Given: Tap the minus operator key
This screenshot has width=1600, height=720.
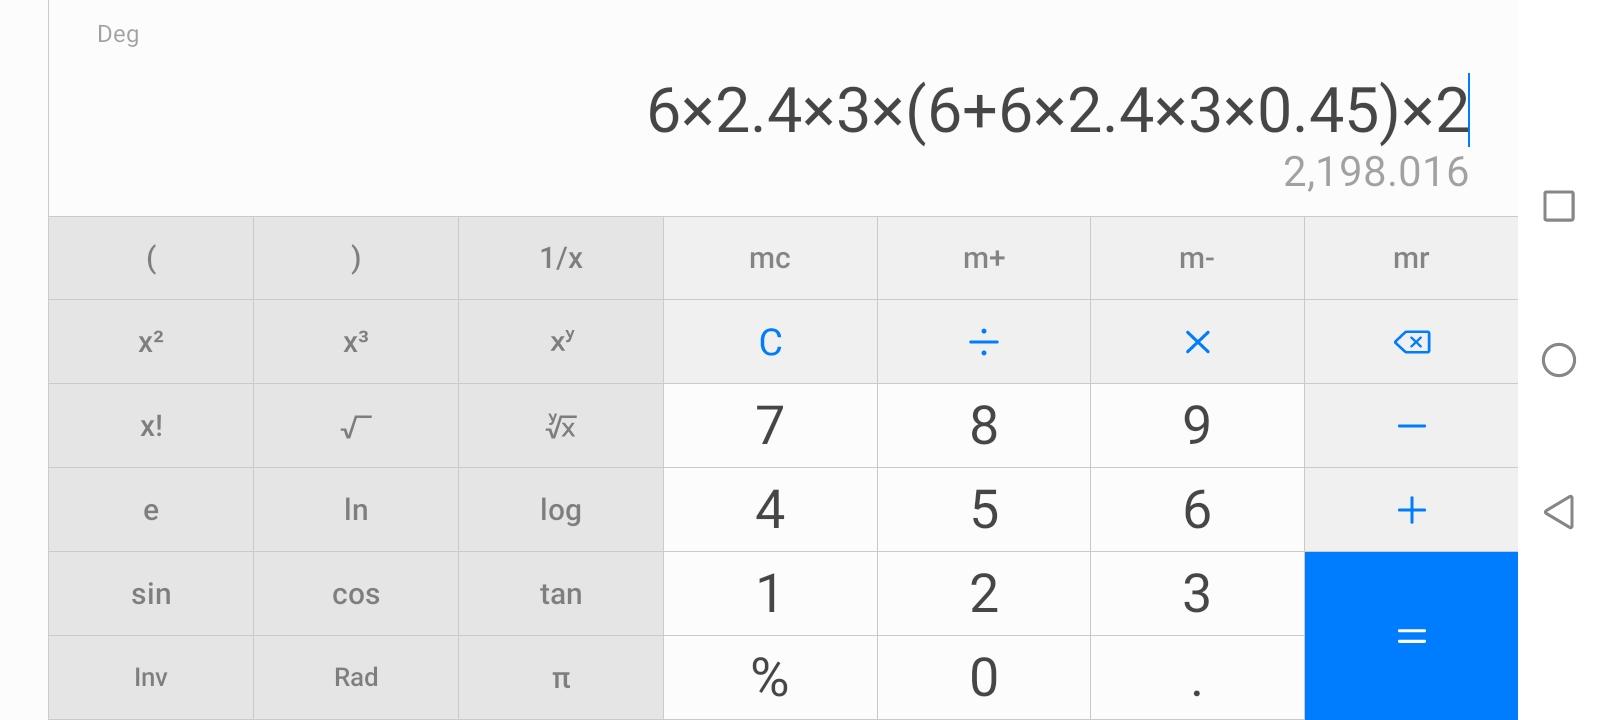Looking at the screenshot, I should [1411, 426].
